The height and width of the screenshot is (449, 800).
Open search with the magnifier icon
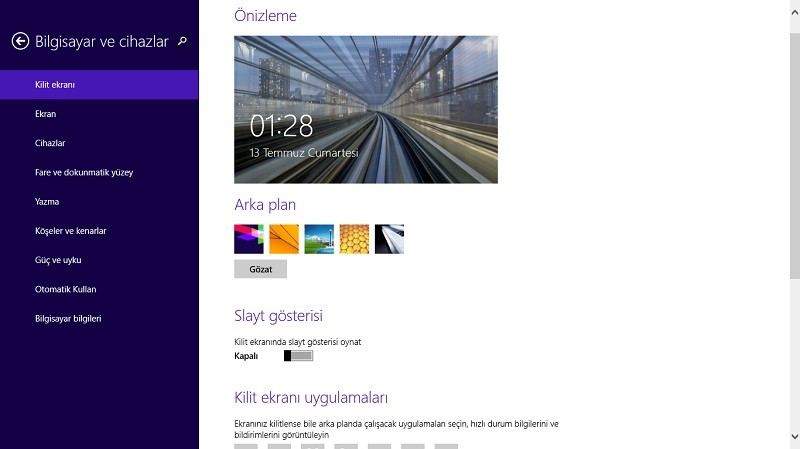(182, 41)
